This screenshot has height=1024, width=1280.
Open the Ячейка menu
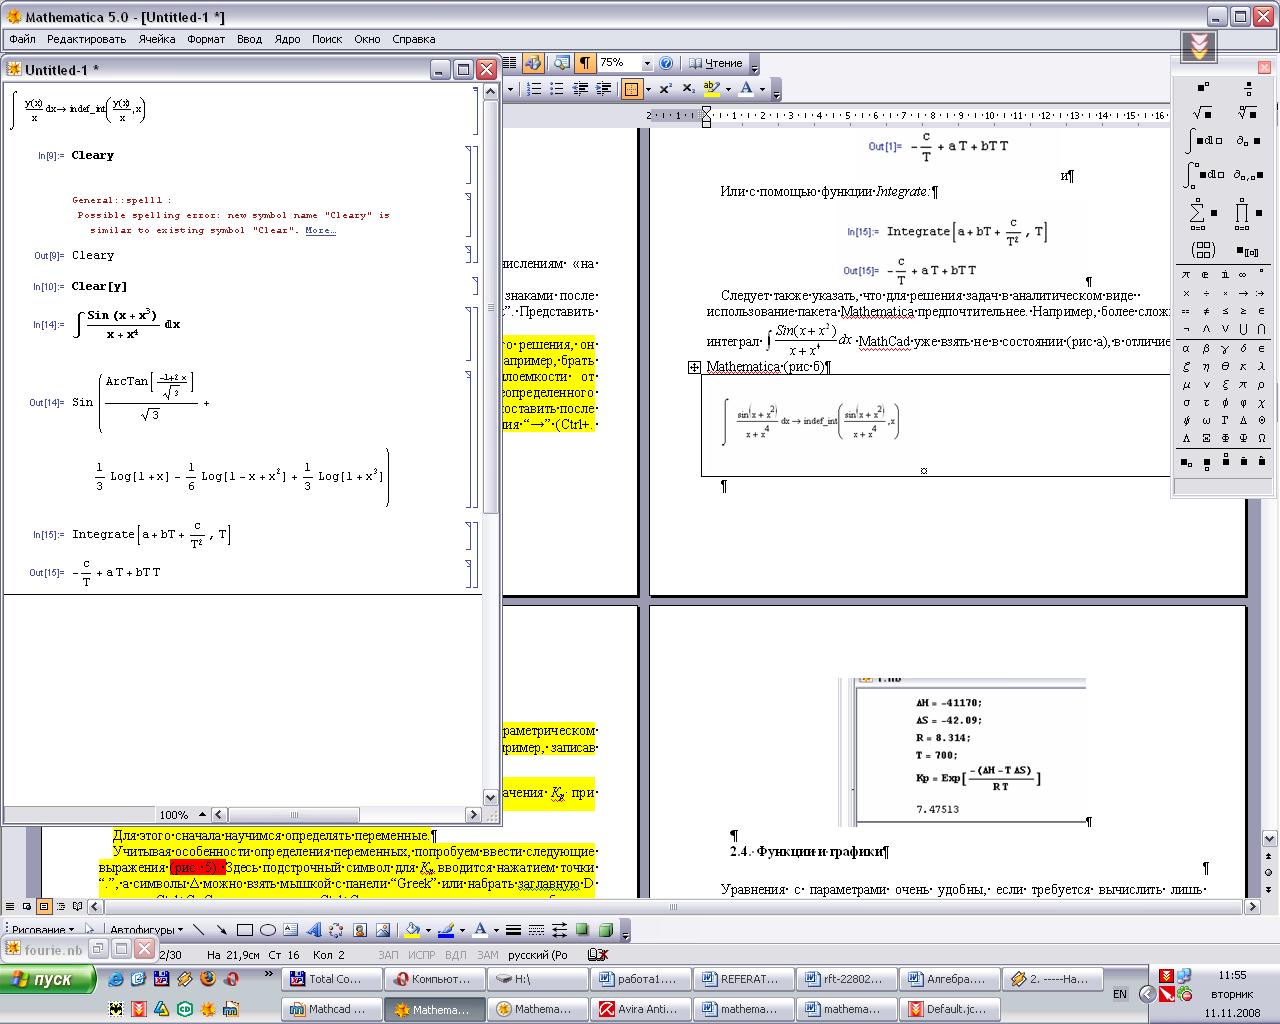[157, 39]
